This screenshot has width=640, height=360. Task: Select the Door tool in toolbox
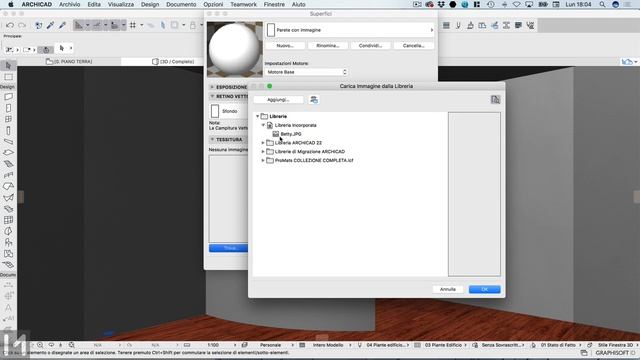click(x=8, y=108)
